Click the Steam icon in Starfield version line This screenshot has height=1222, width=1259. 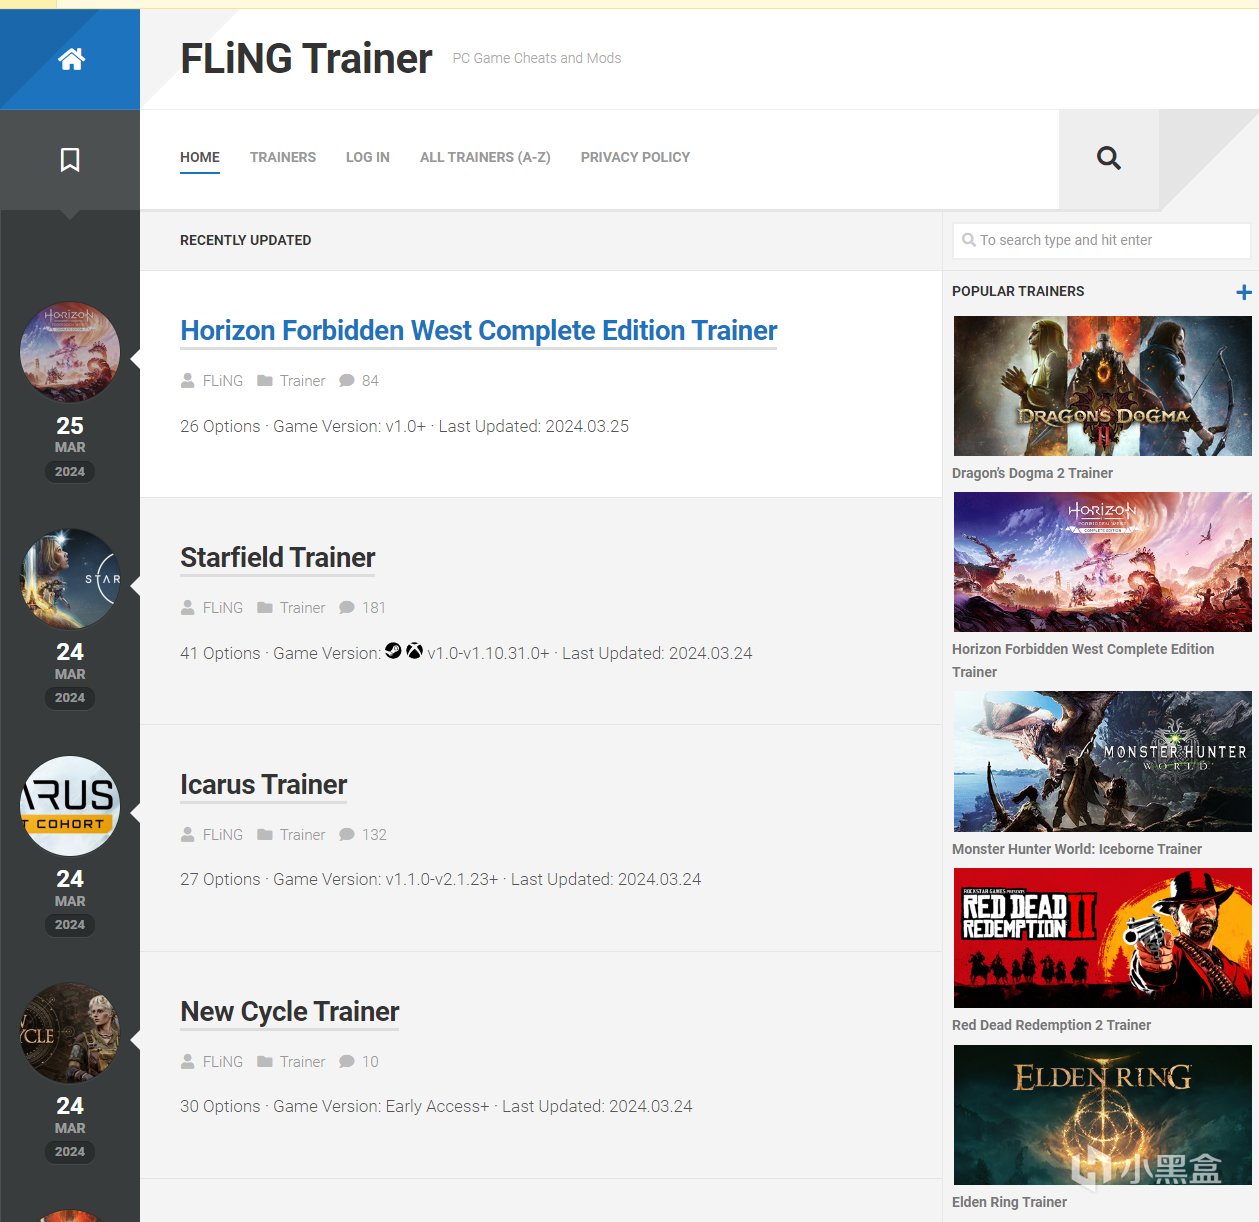pyautogui.click(x=393, y=651)
